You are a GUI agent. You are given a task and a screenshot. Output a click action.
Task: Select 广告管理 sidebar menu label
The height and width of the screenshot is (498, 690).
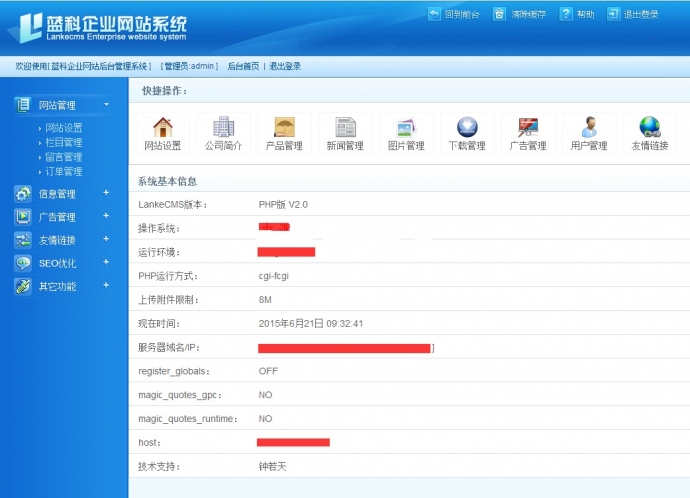(x=57, y=217)
